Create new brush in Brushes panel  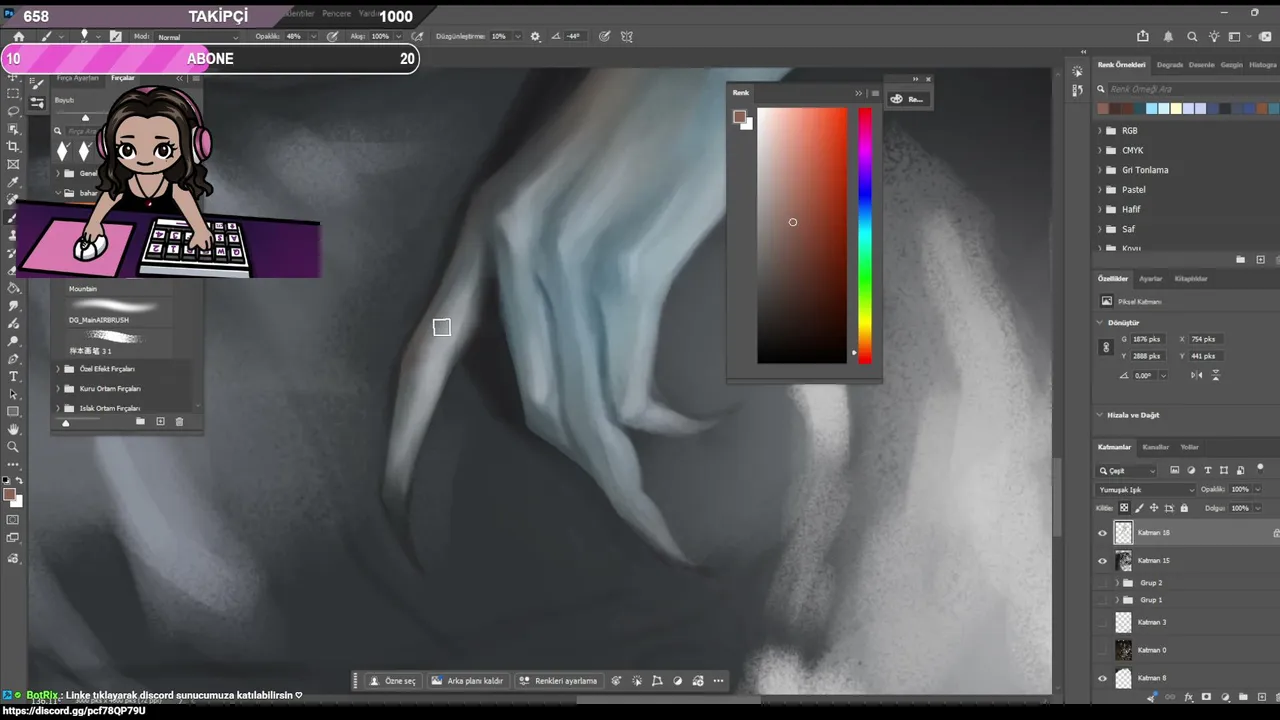(160, 422)
